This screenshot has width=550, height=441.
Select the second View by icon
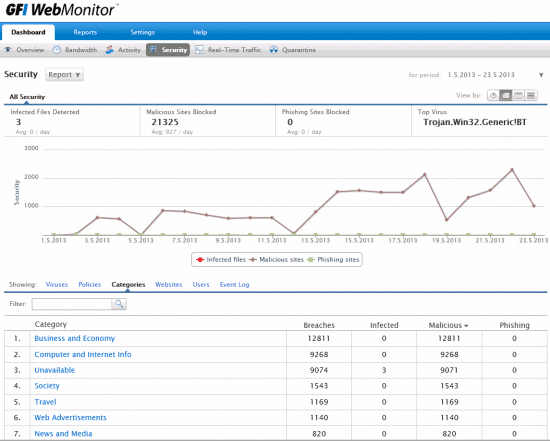coord(506,95)
